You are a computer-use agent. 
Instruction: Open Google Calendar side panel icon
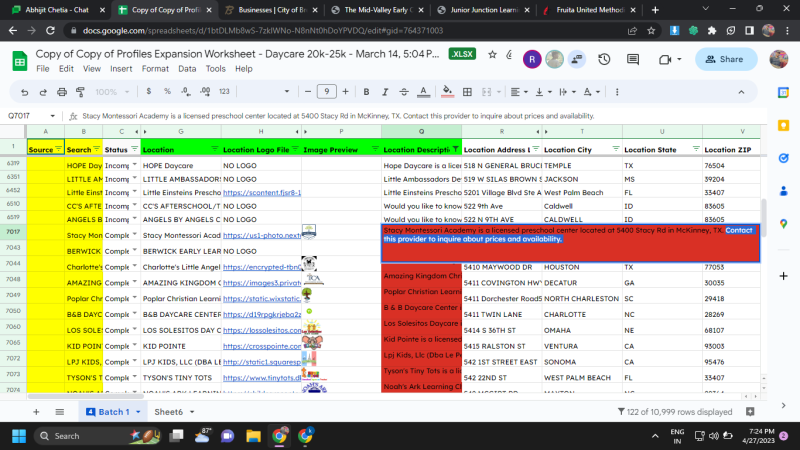point(783,92)
